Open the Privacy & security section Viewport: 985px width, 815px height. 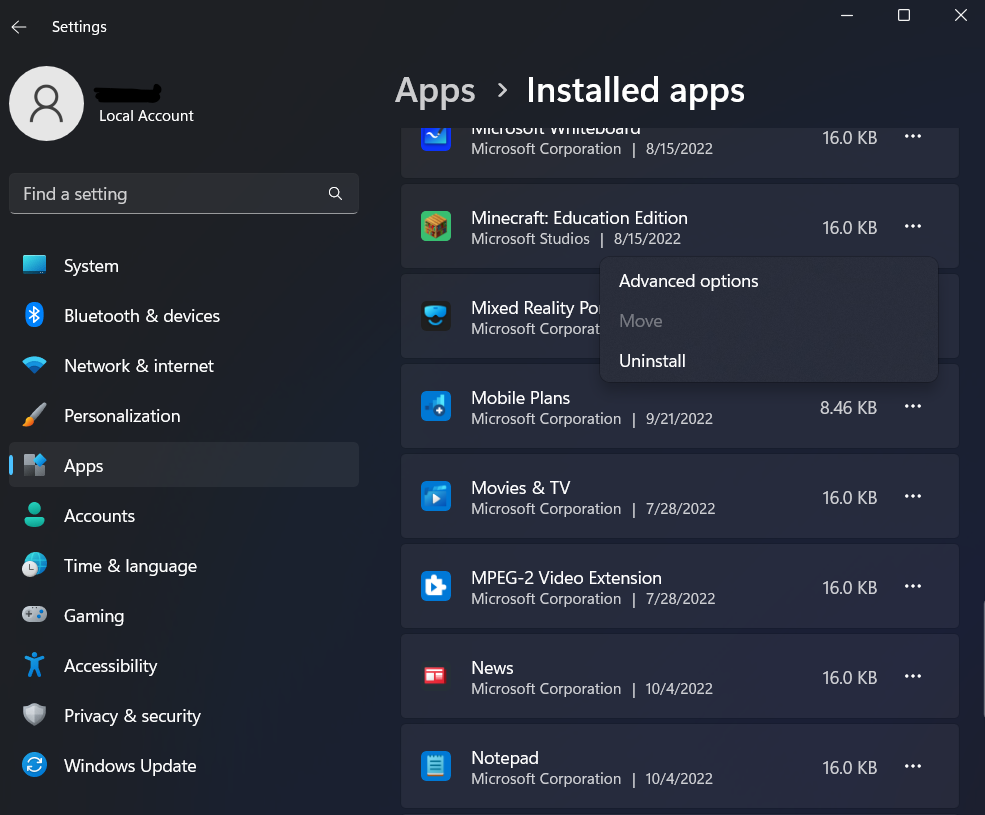[132, 716]
